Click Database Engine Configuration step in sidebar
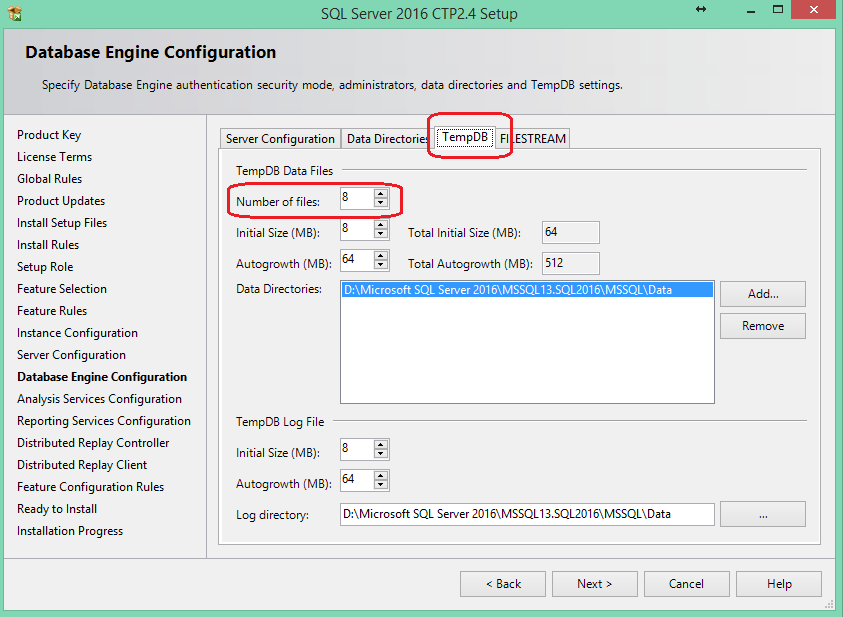 tap(102, 377)
